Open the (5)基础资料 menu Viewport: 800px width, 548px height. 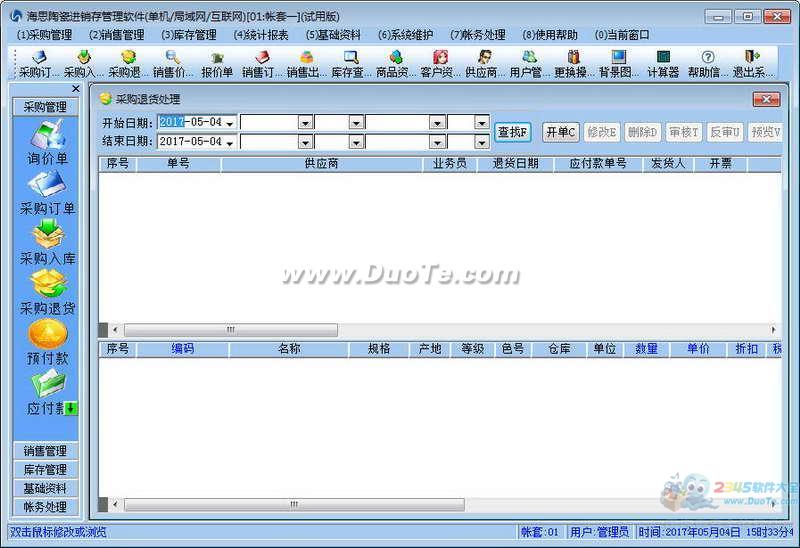[333, 35]
